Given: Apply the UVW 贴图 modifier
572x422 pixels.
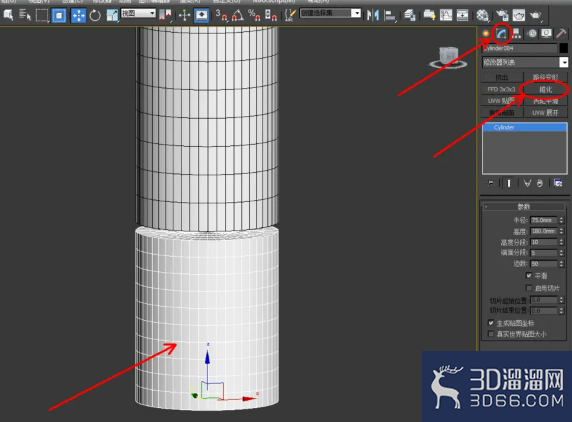Looking at the screenshot, I should (502, 101).
